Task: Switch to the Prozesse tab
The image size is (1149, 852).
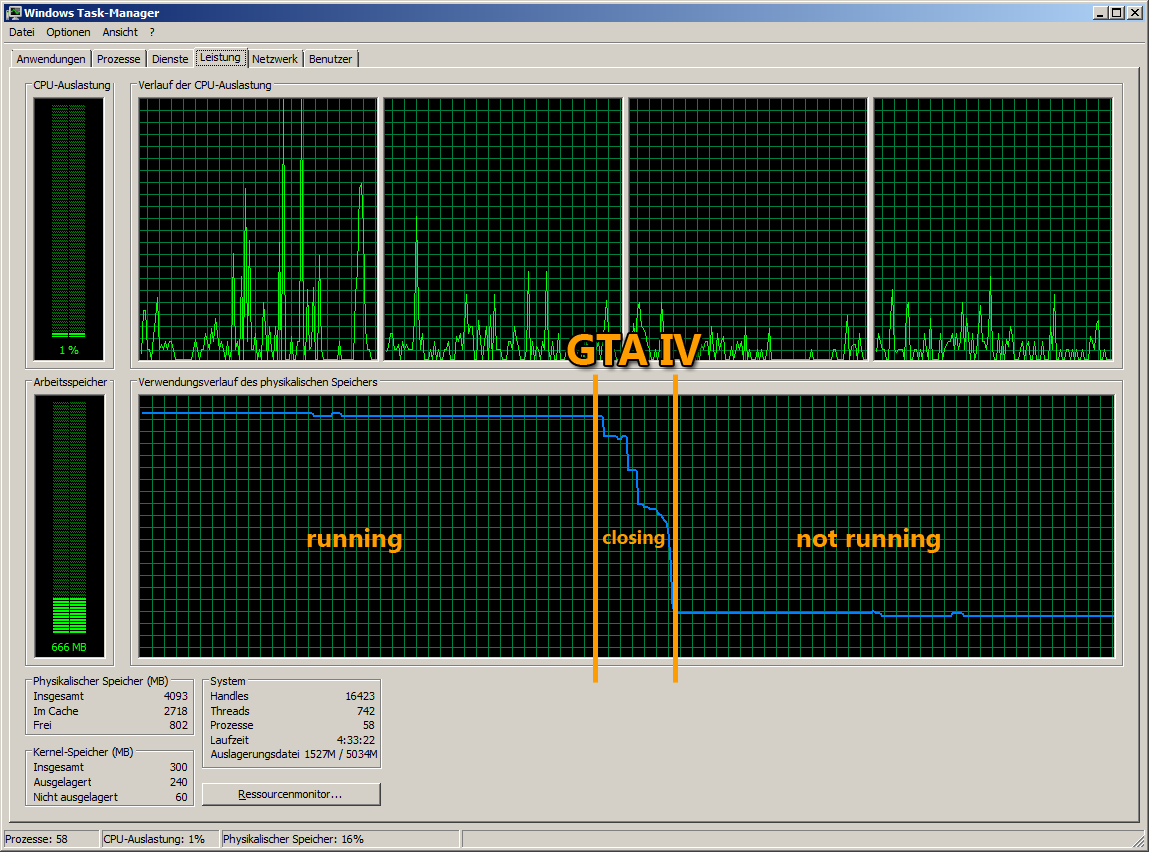Action: pyautogui.click(x=119, y=59)
